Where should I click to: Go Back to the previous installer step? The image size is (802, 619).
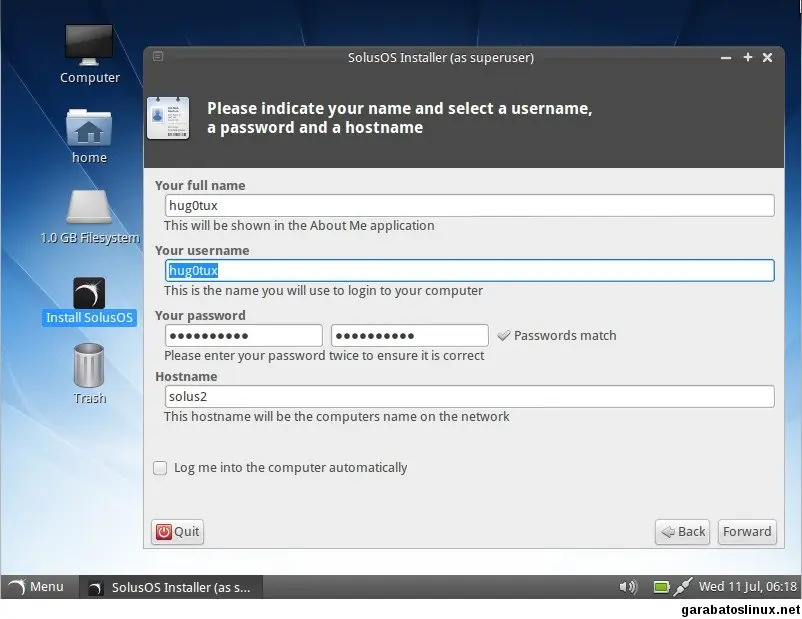[682, 532]
